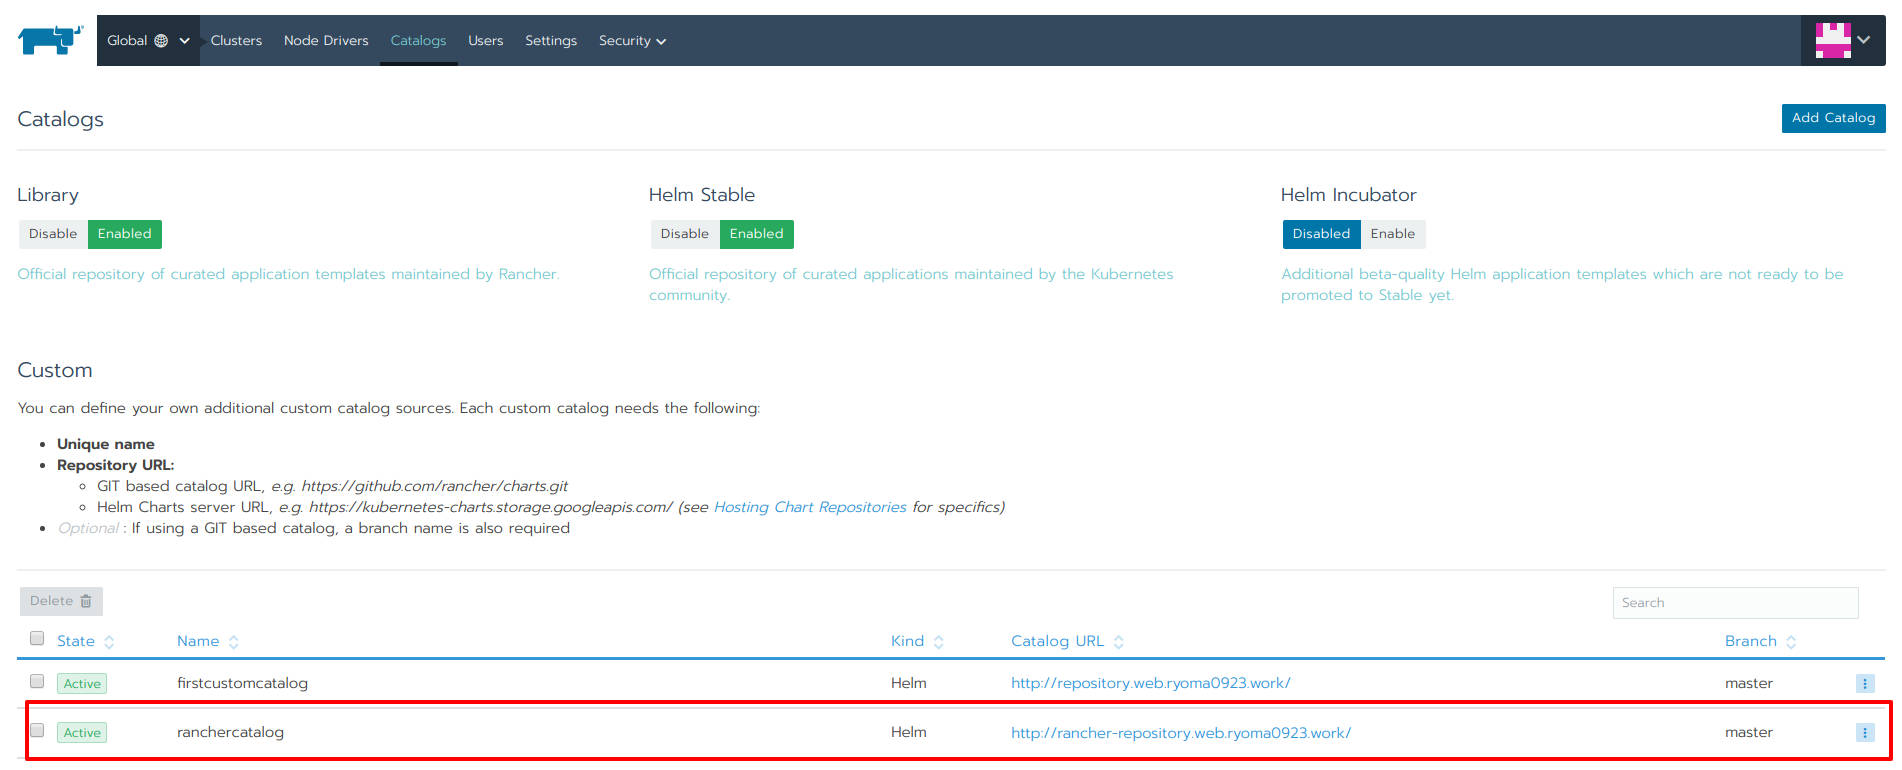
Task: Open the user avatar menu
Action: (1843, 40)
